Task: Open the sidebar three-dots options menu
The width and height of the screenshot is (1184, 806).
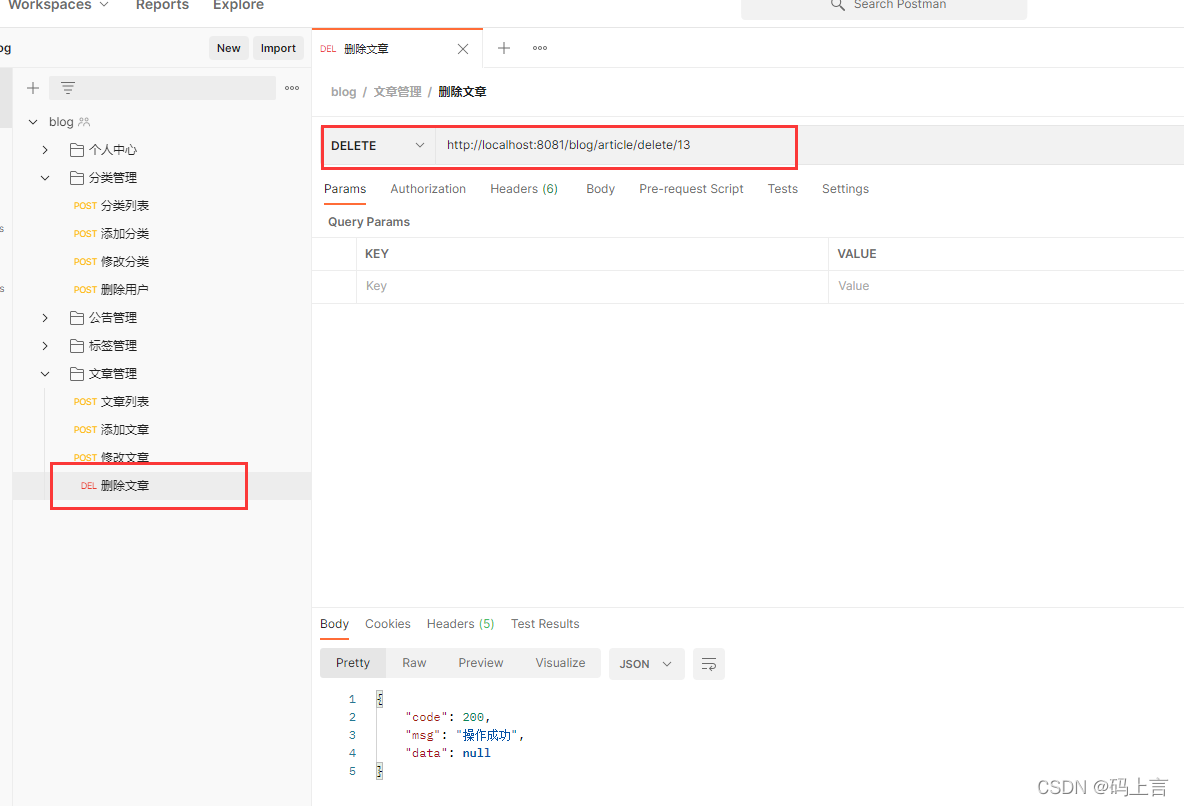Action: 292,88
